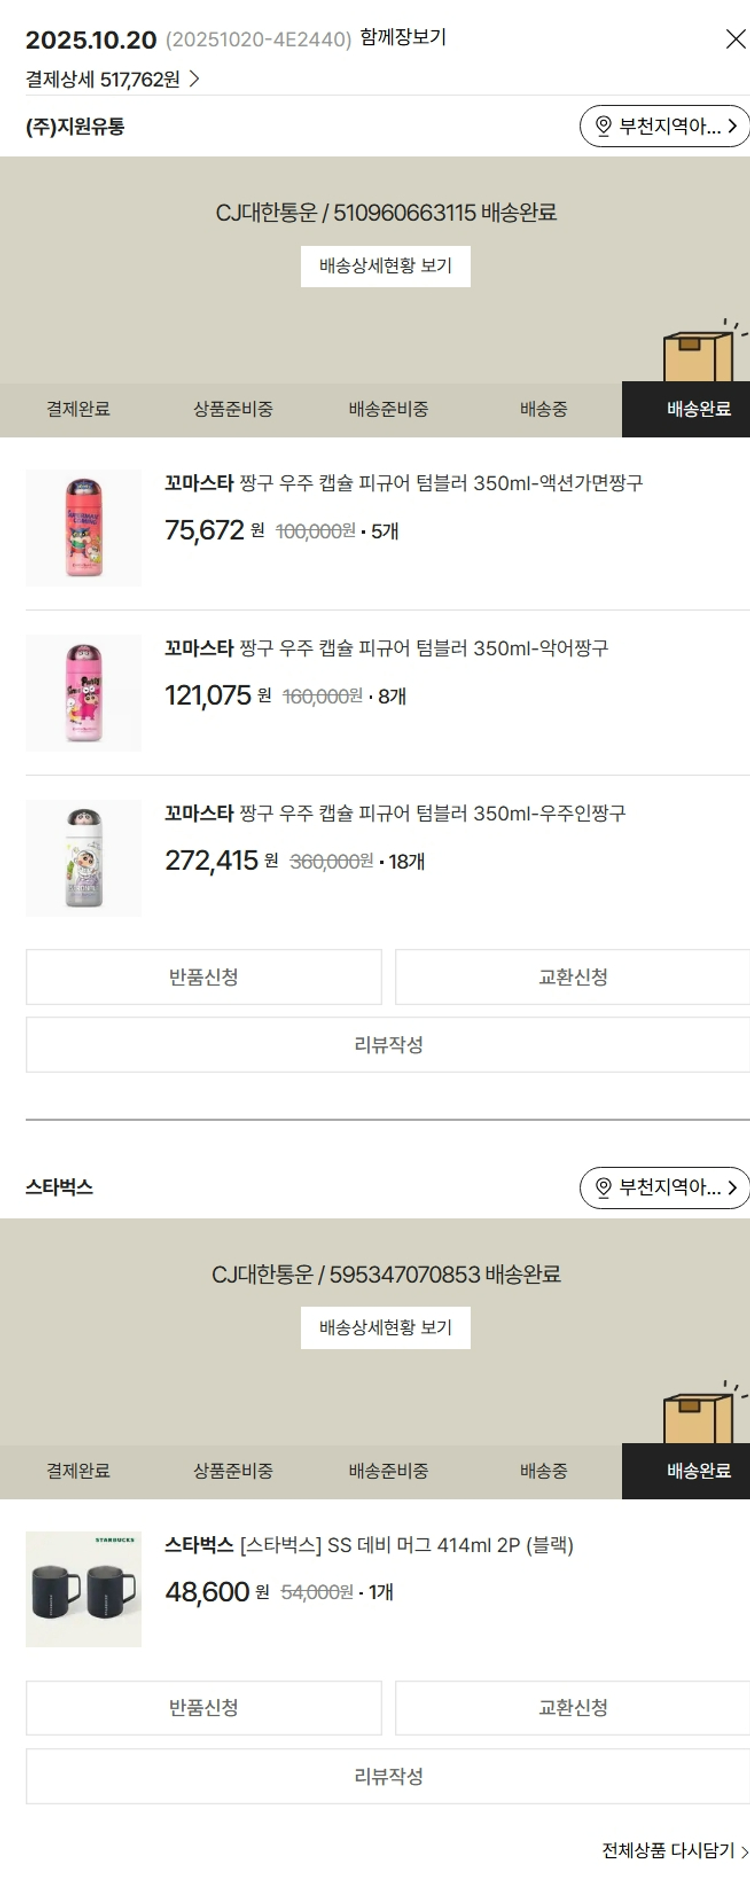Open 악어짱구 tumbler thumbnail
Screen dimensions: 750x1900
pos(84,693)
